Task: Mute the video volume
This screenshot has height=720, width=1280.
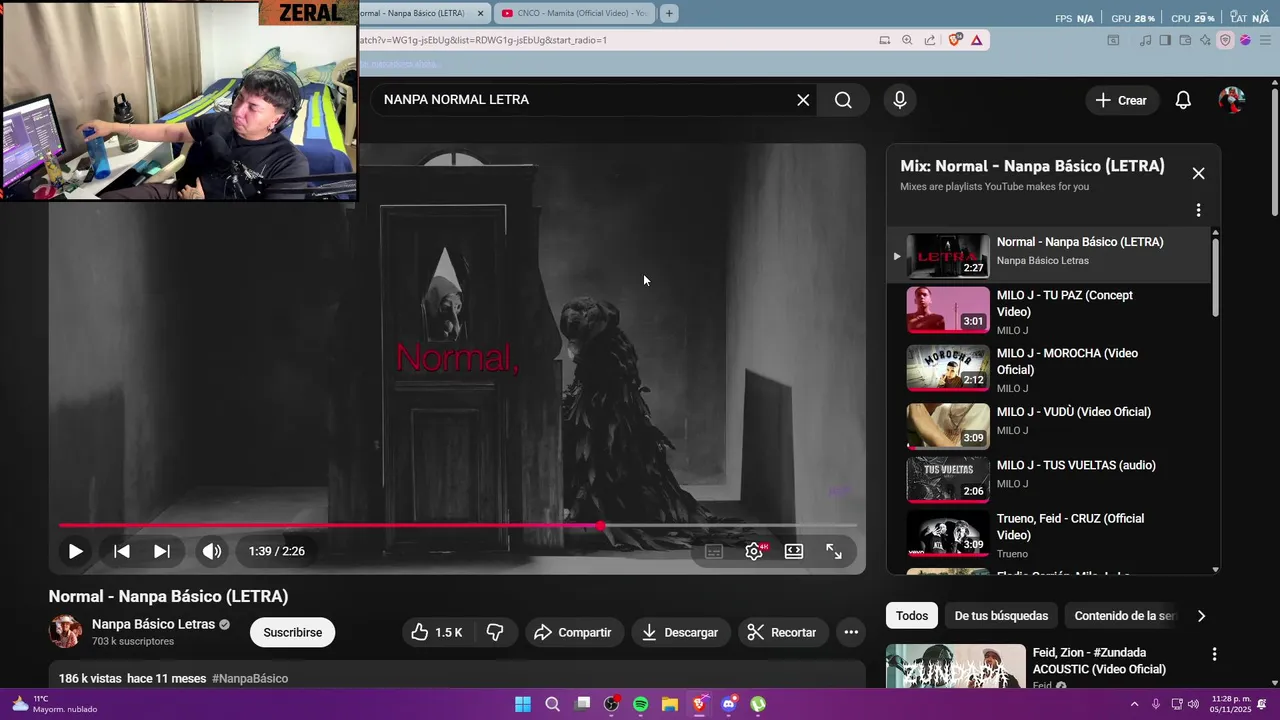Action: (212, 551)
